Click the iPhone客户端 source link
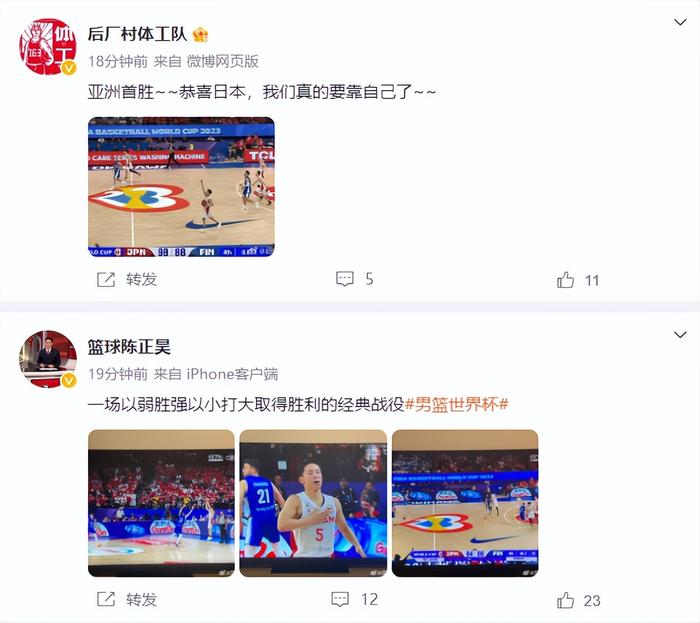 pos(232,374)
